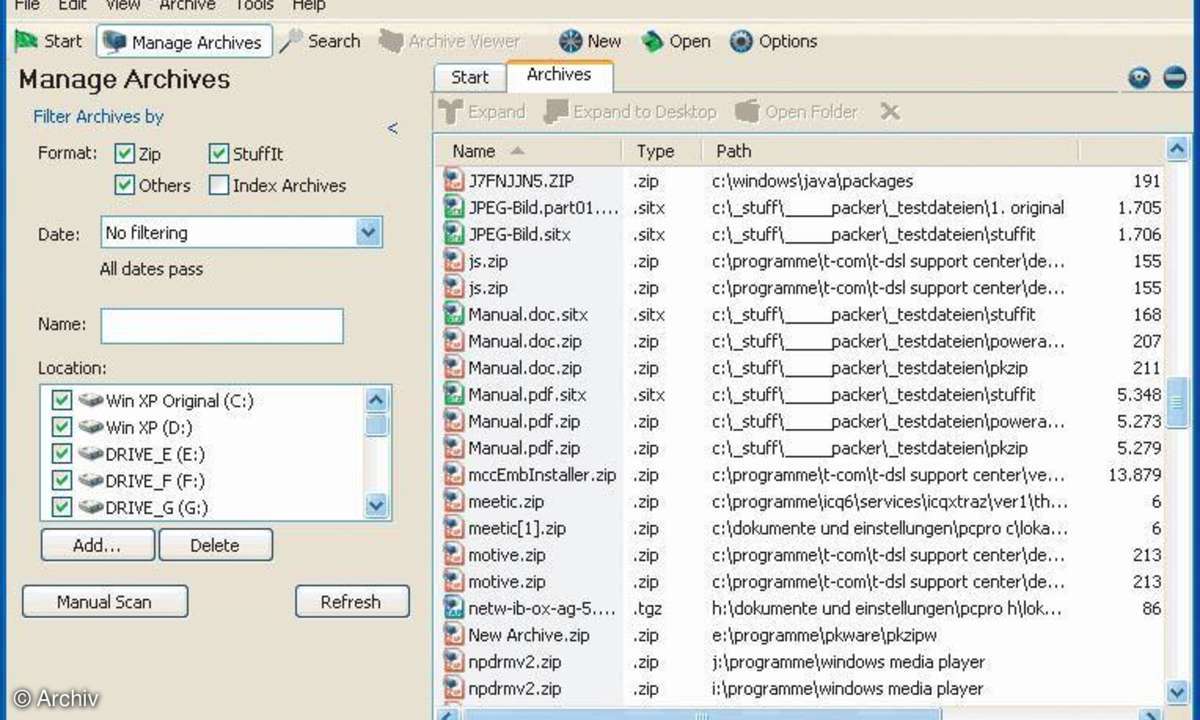Click the Open Folder button

[x=797, y=112]
